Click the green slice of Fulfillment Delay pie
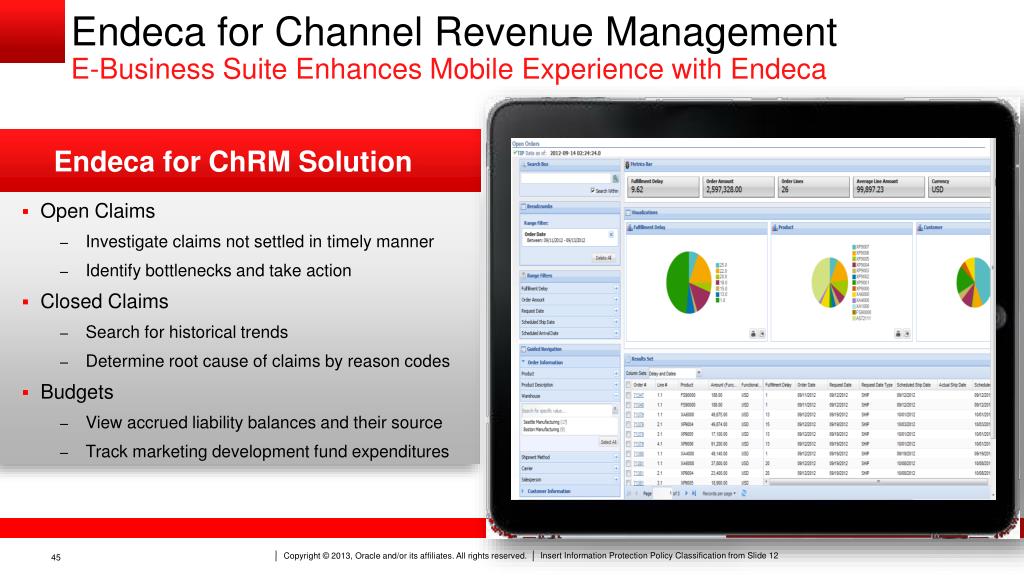The height and width of the screenshot is (576, 1024). tap(677, 284)
